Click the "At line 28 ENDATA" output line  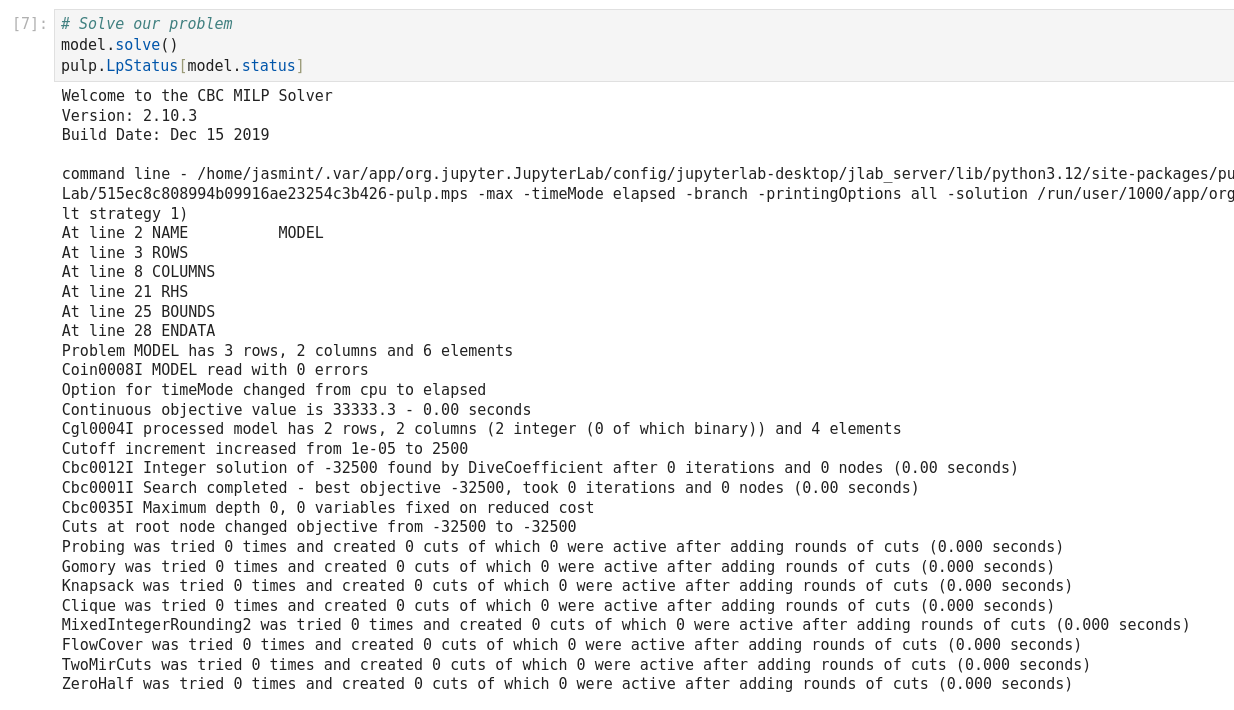click(138, 331)
